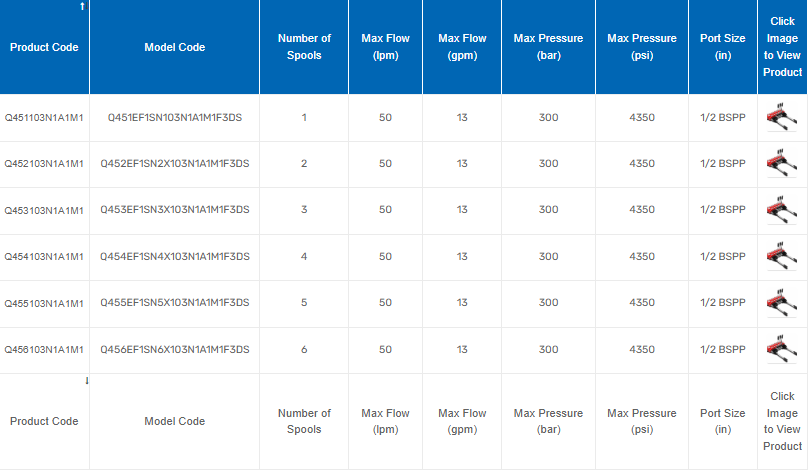Viewport: 808px width, 470px height.
Task: Click the blue Click Image to View Product header
Action: click(782, 47)
